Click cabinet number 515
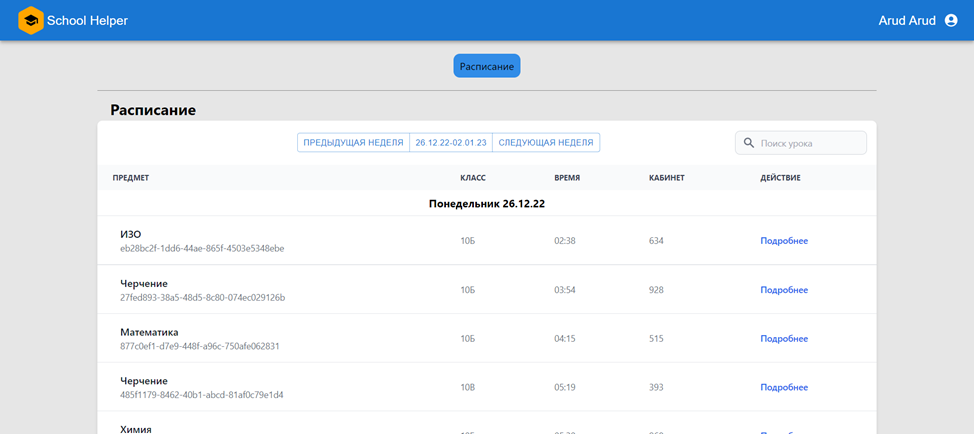974x434 pixels. tap(656, 339)
